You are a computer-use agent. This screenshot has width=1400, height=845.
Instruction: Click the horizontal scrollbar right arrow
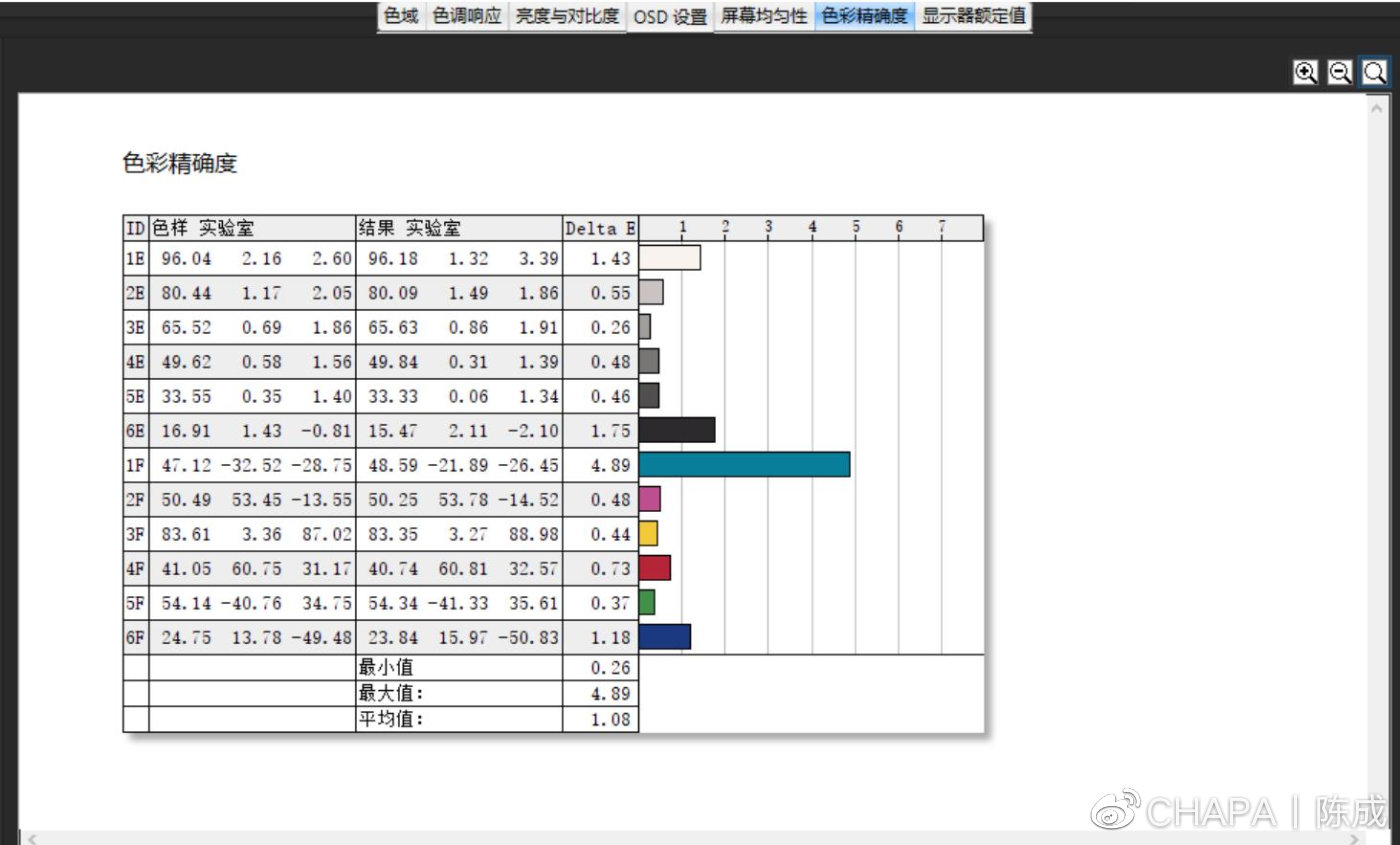tap(1355, 838)
